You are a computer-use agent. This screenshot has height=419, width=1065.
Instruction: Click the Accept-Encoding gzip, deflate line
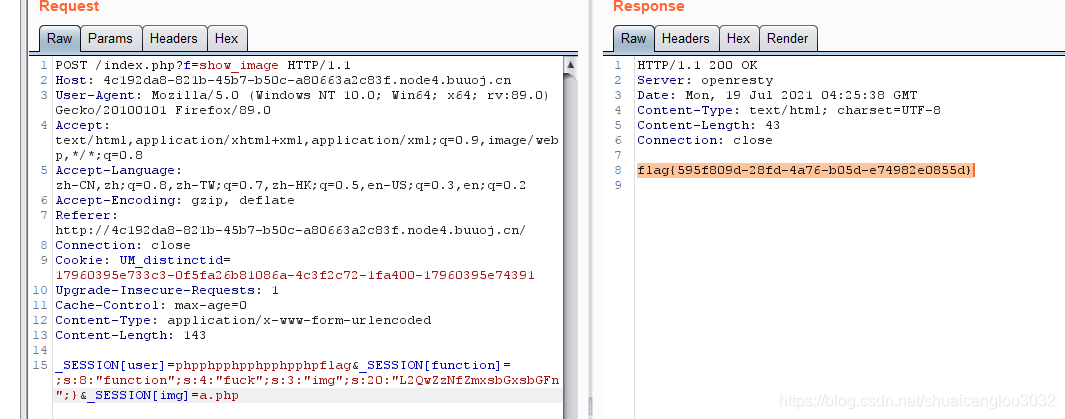pos(175,200)
